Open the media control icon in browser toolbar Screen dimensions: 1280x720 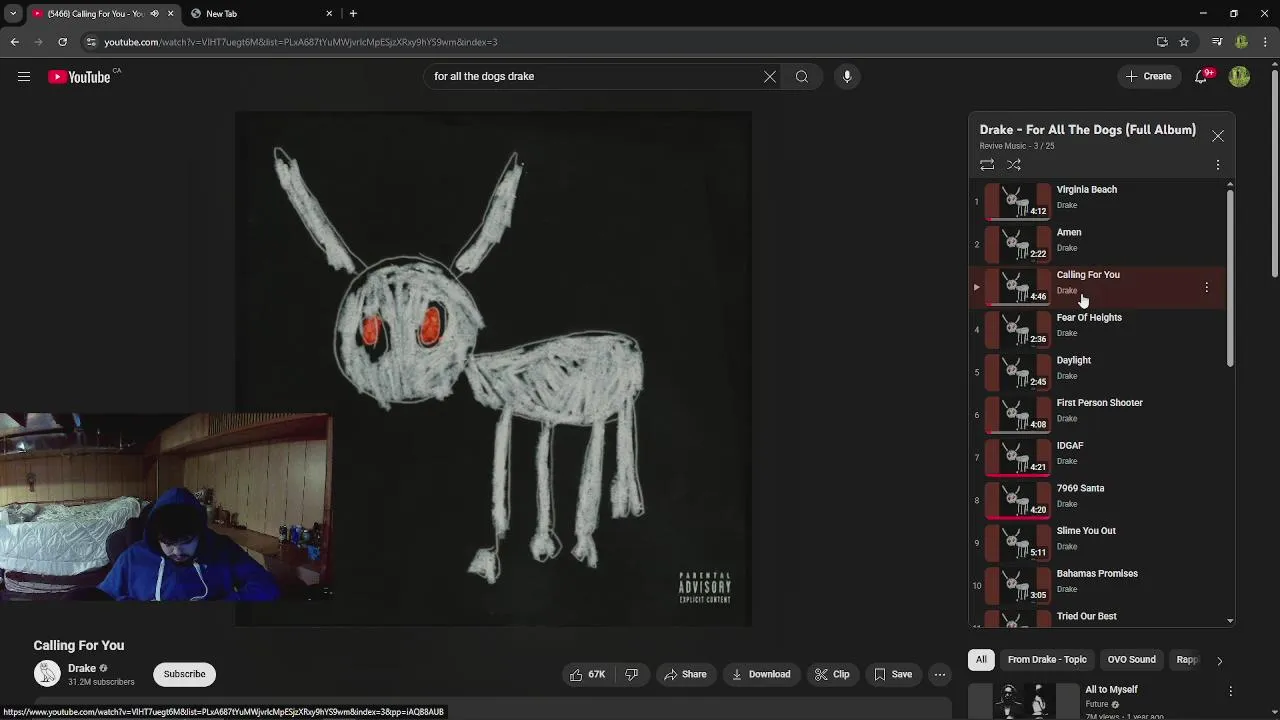1217,42
